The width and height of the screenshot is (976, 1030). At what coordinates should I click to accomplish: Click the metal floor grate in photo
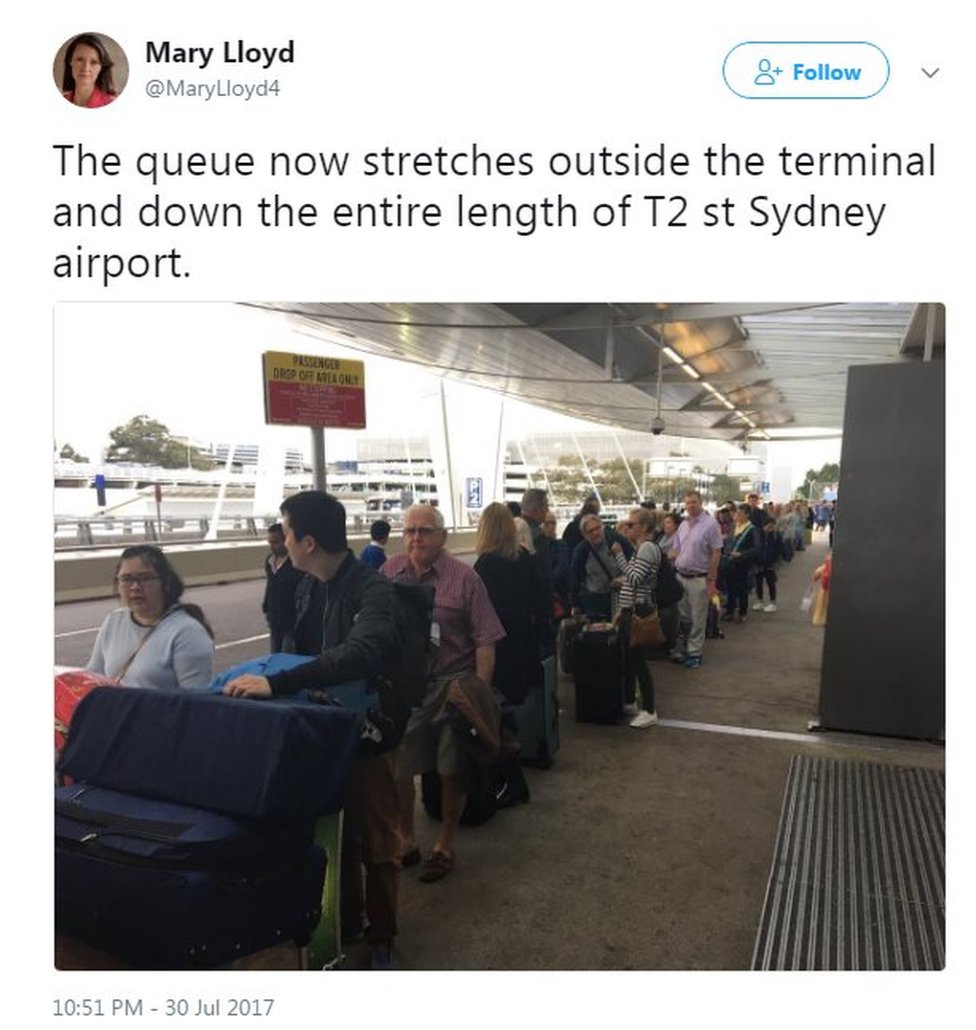point(849,863)
